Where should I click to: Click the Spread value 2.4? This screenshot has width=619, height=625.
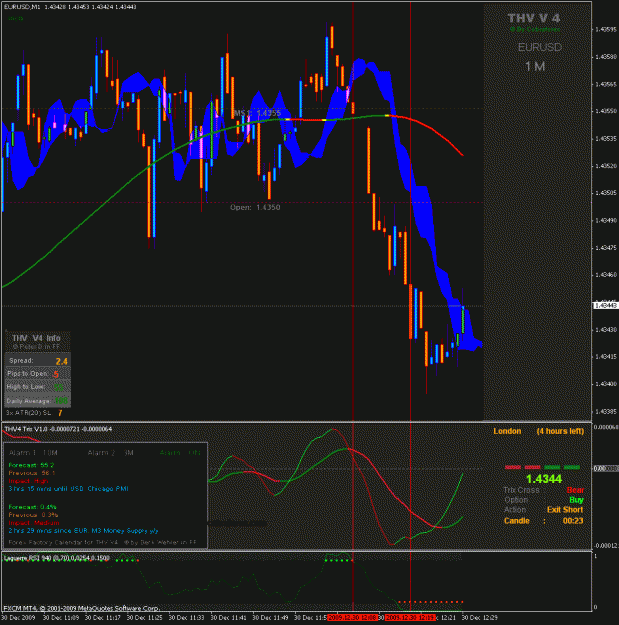tap(61, 361)
